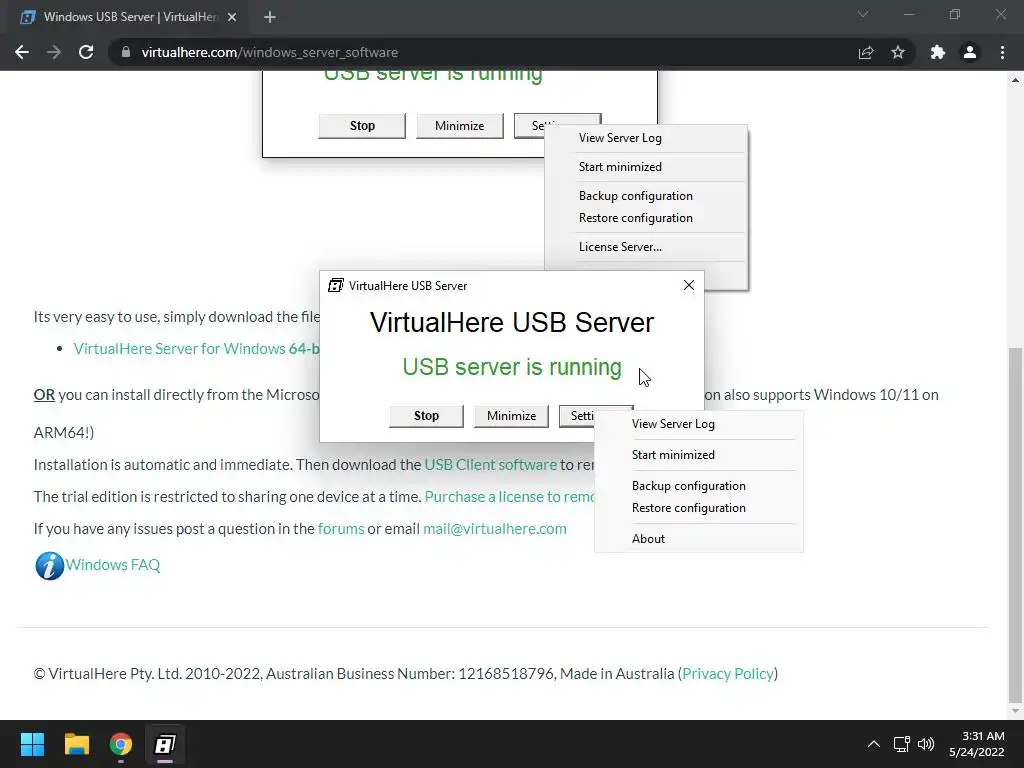
Task: Close the Windows USB Server tab
Action: coord(232,17)
